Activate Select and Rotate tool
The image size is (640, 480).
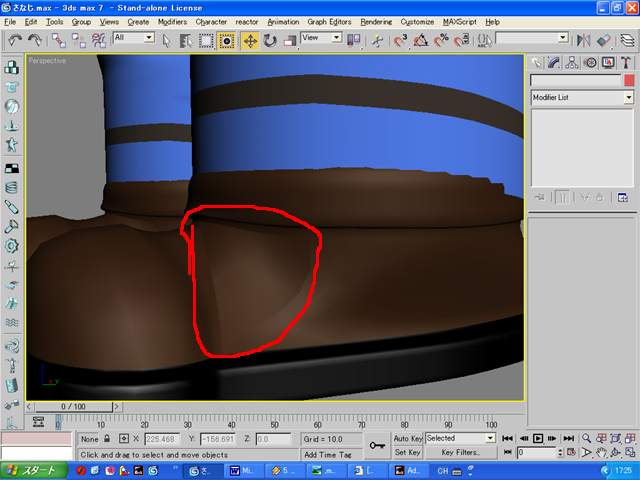(269, 41)
